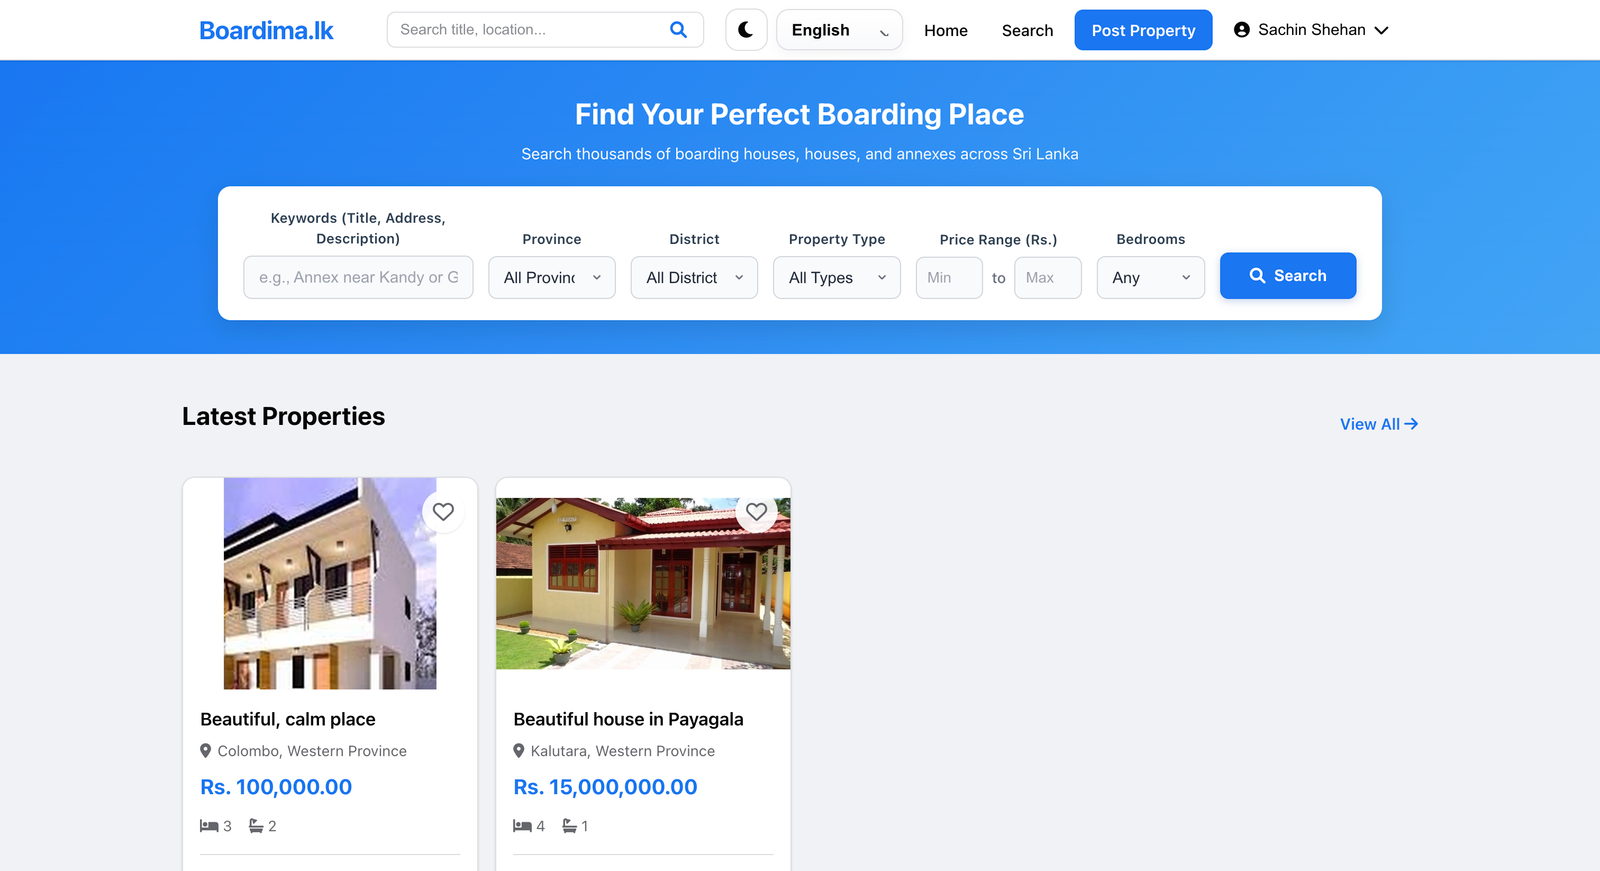
Task: Open the 'Beautiful, calm place' property photo
Action: [330, 583]
